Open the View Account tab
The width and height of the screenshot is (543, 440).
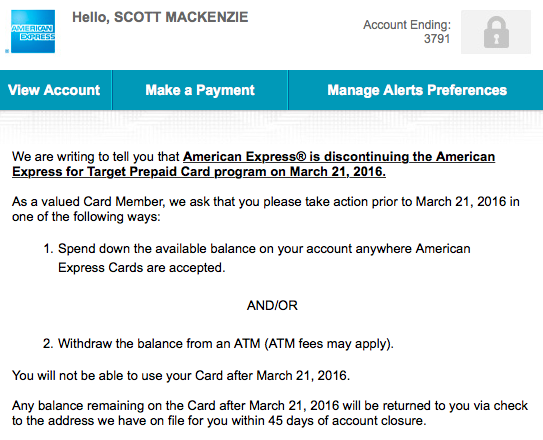(54, 90)
